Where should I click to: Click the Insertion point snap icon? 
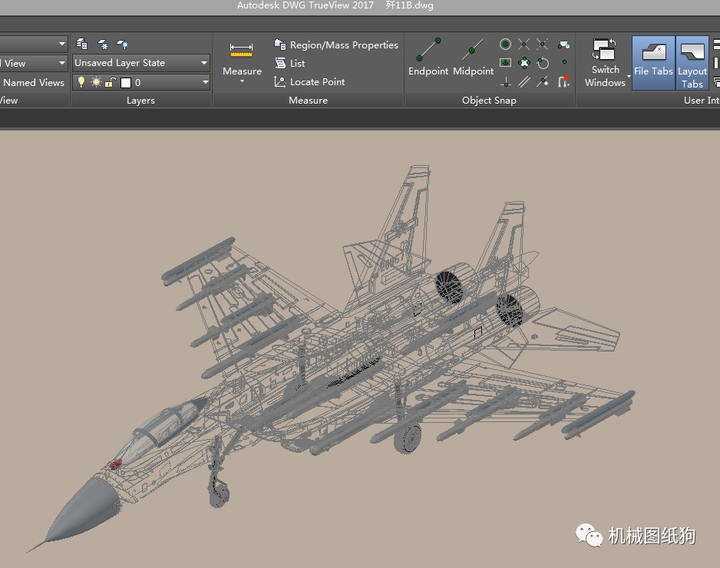(505, 63)
